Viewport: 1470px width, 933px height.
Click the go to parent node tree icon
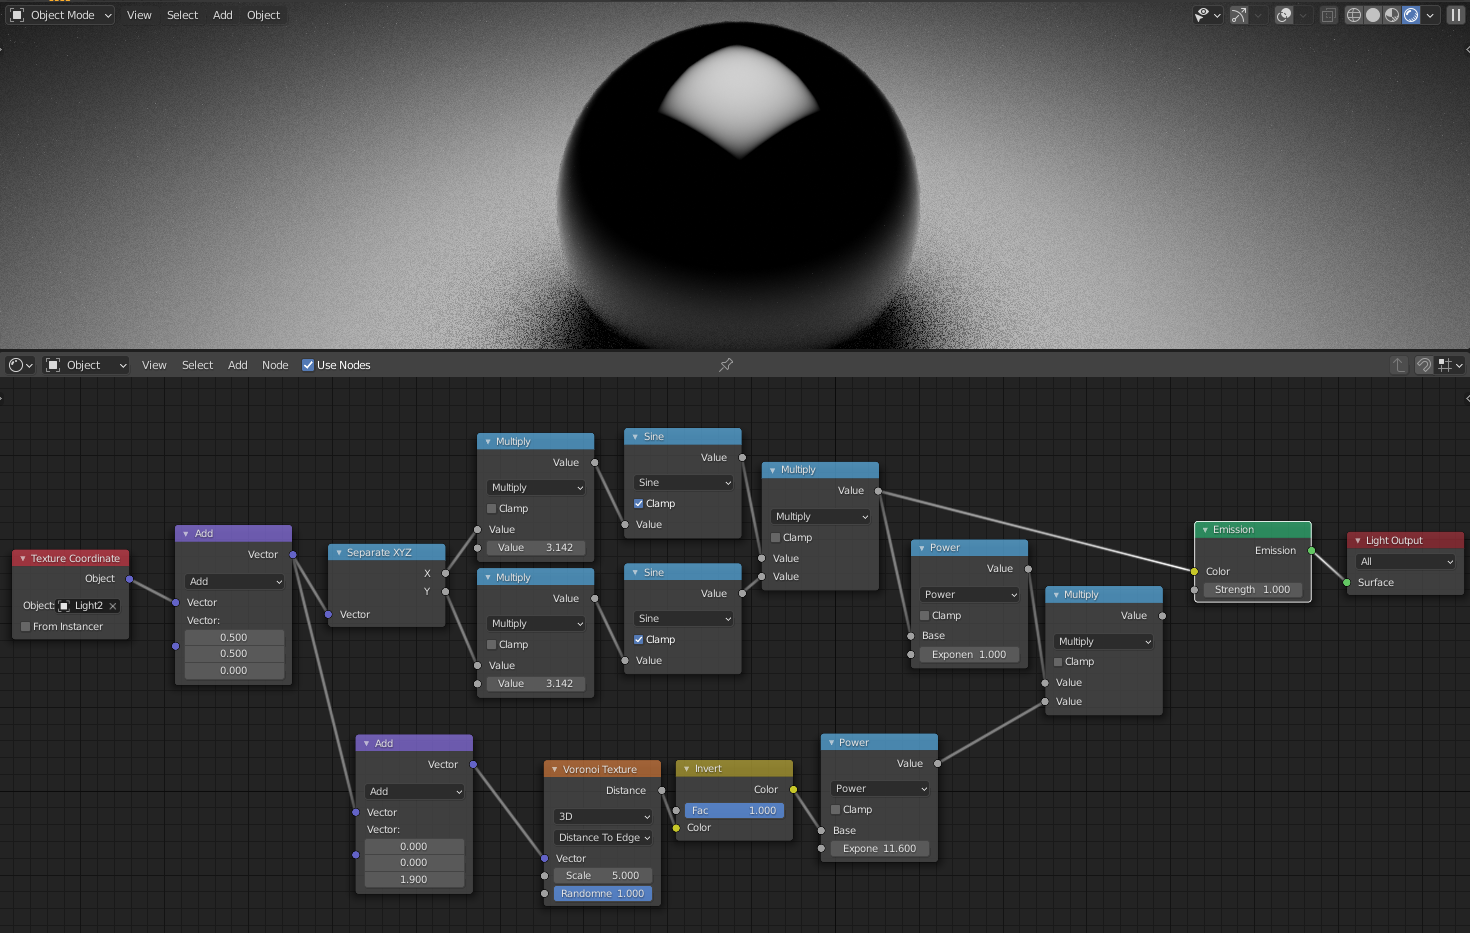pos(1399,365)
